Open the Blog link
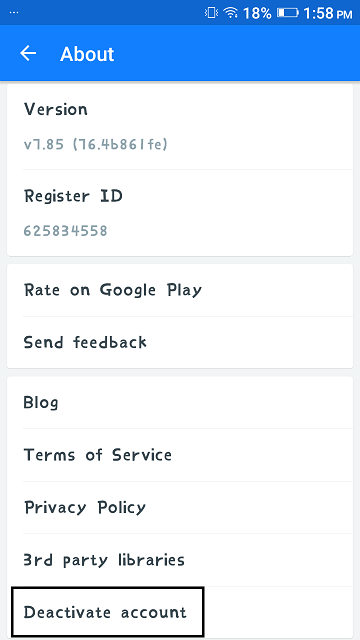360x640 pixels. (180, 402)
